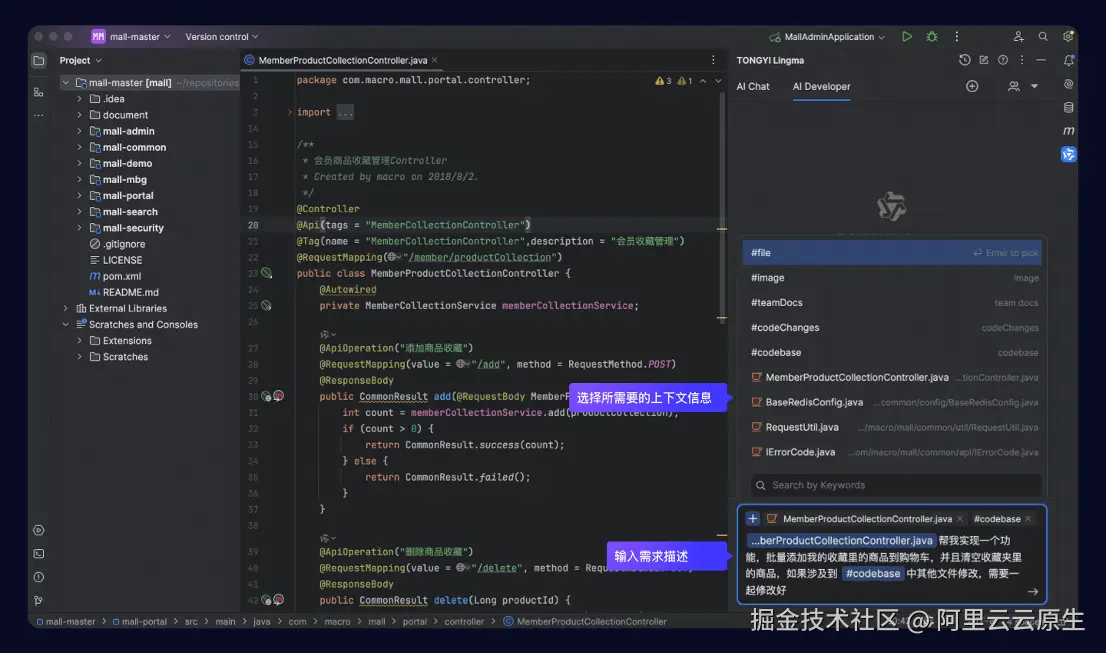Expand the mall-admin module
Image resolution: width=1106 pixels, height=654 pixels.
pyautogui.click(x=79, y=131)
